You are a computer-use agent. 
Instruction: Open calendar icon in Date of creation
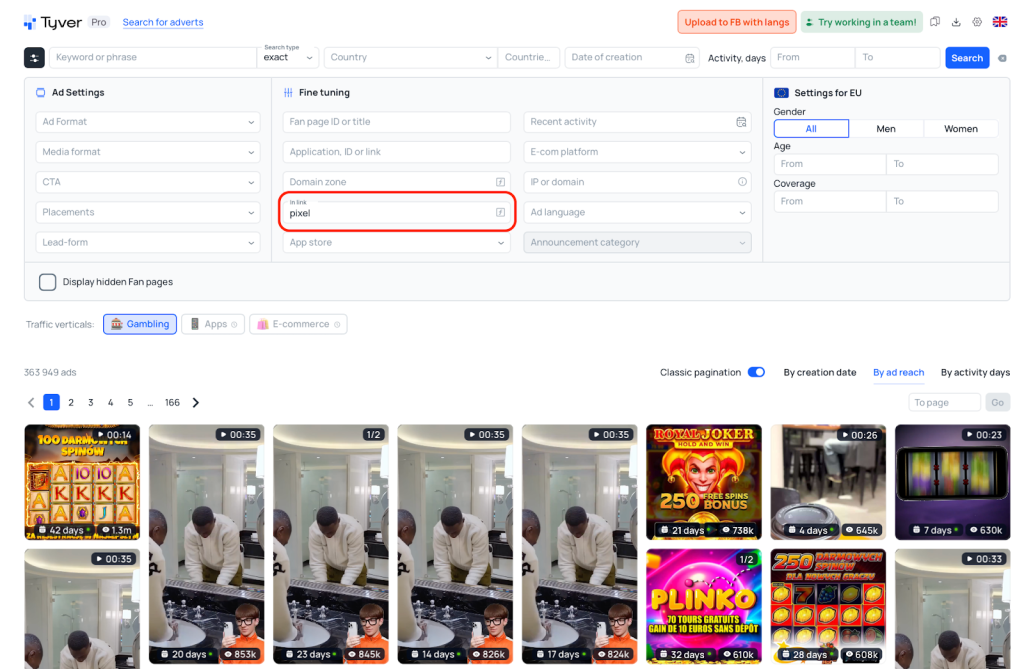689,58
